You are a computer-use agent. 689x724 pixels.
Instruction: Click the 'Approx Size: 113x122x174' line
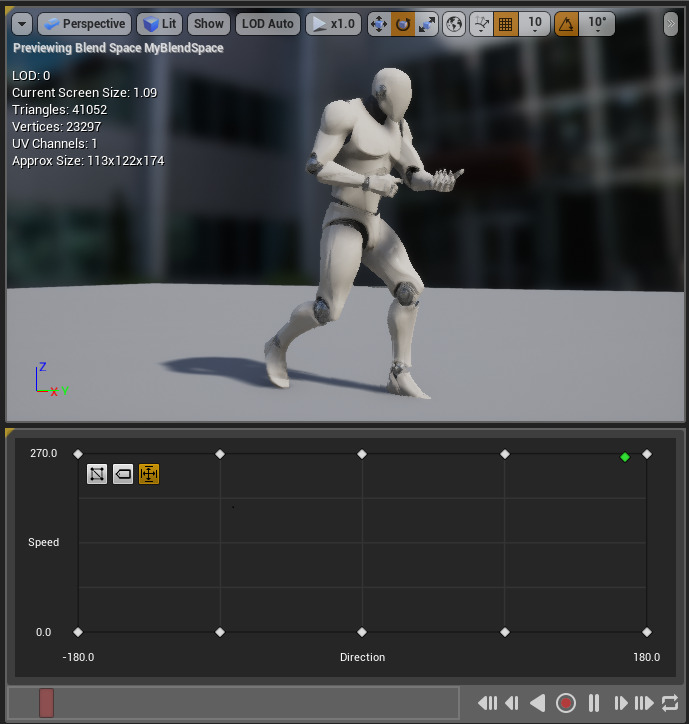[88, 161]
